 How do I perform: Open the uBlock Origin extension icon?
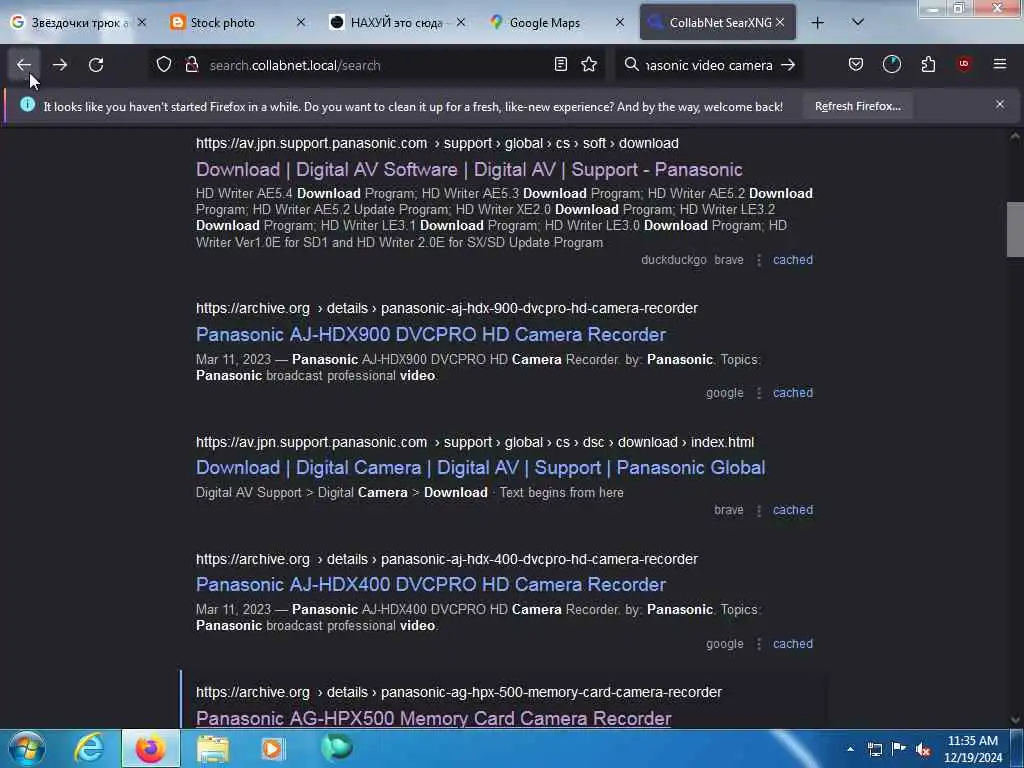pyautogui.click(x=964, y=64)
